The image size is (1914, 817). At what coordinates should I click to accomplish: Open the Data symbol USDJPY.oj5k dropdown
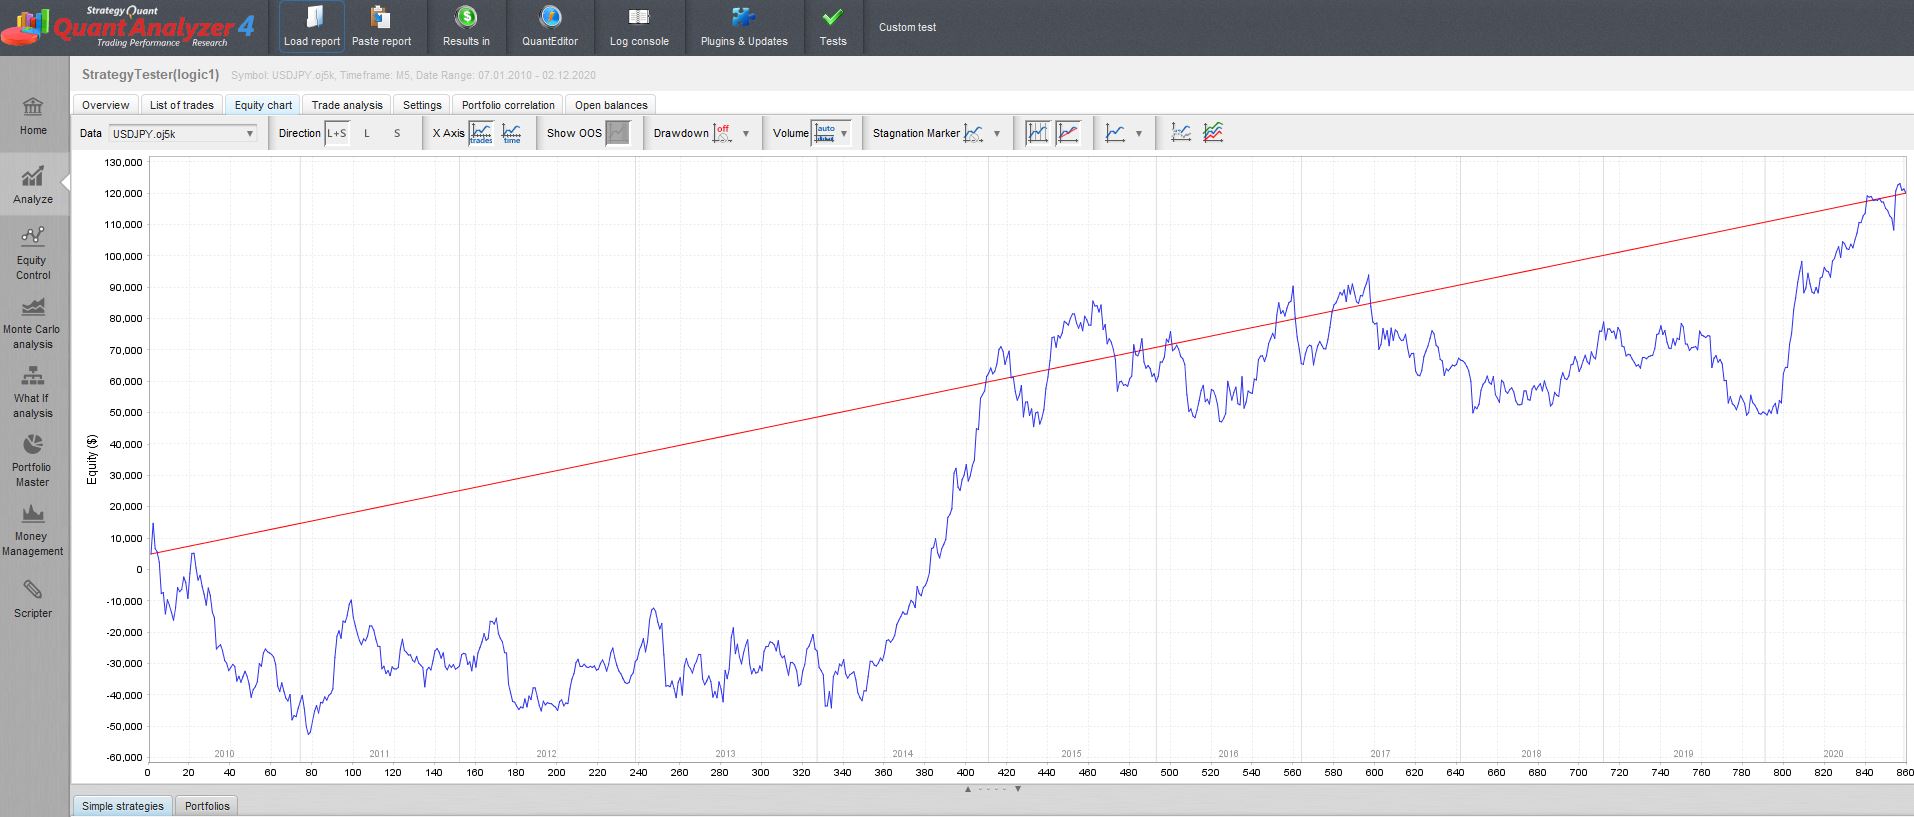[182, 134]
